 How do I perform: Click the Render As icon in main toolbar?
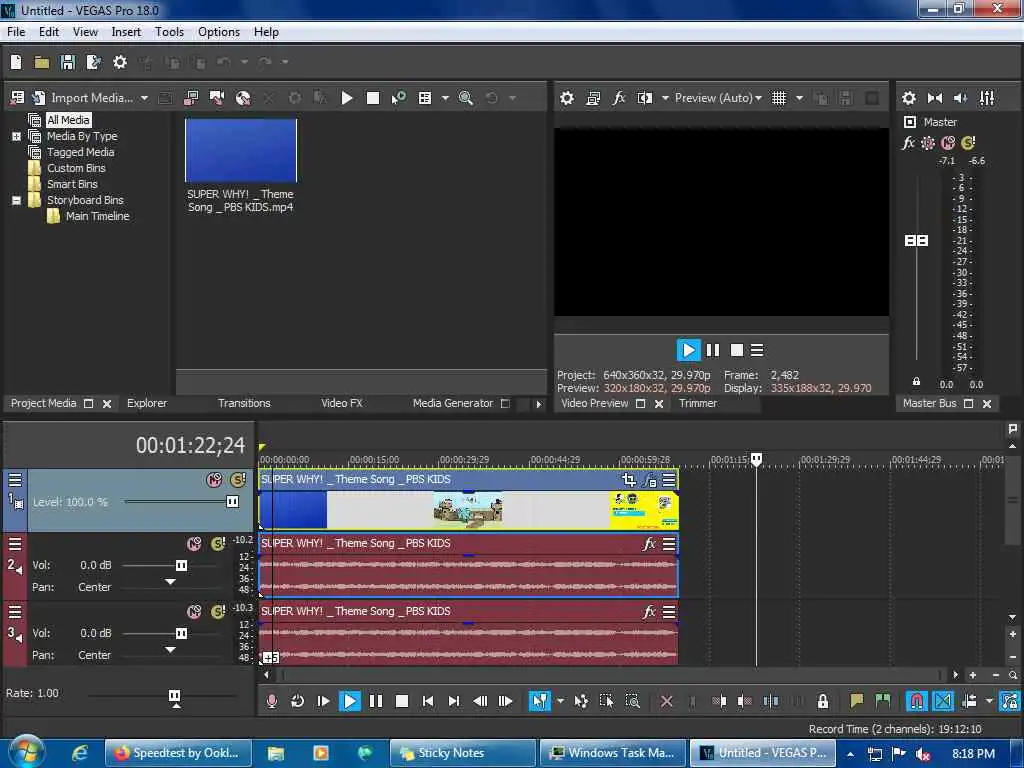(x=93, y=62)
